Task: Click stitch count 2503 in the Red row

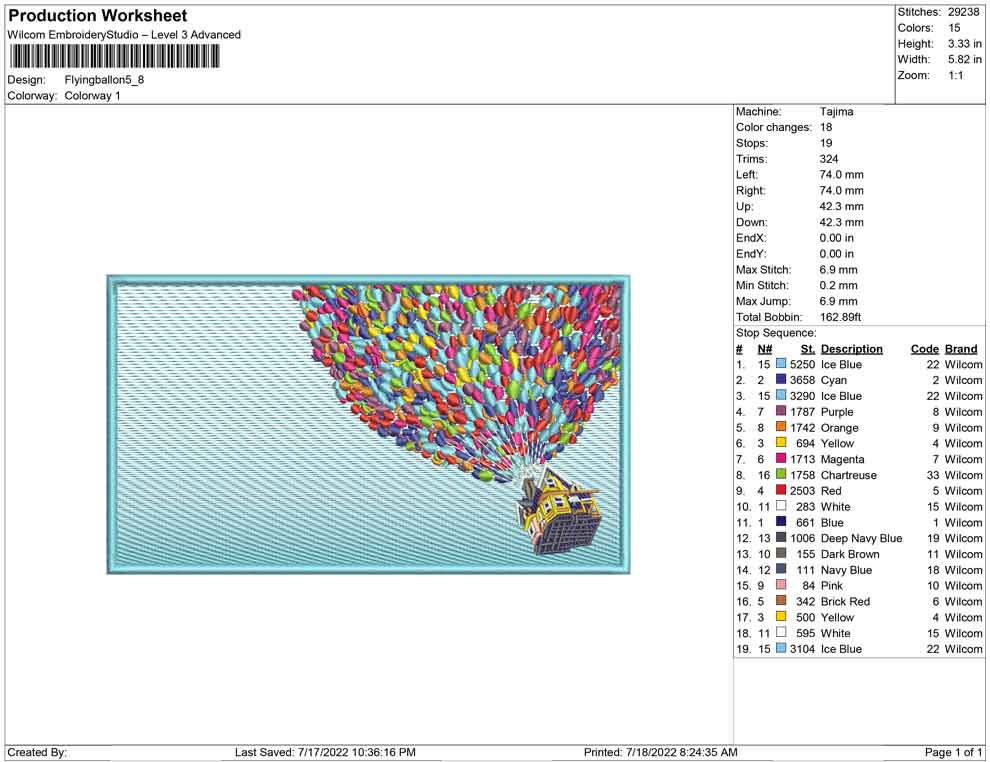Action: tap(802, 491)
